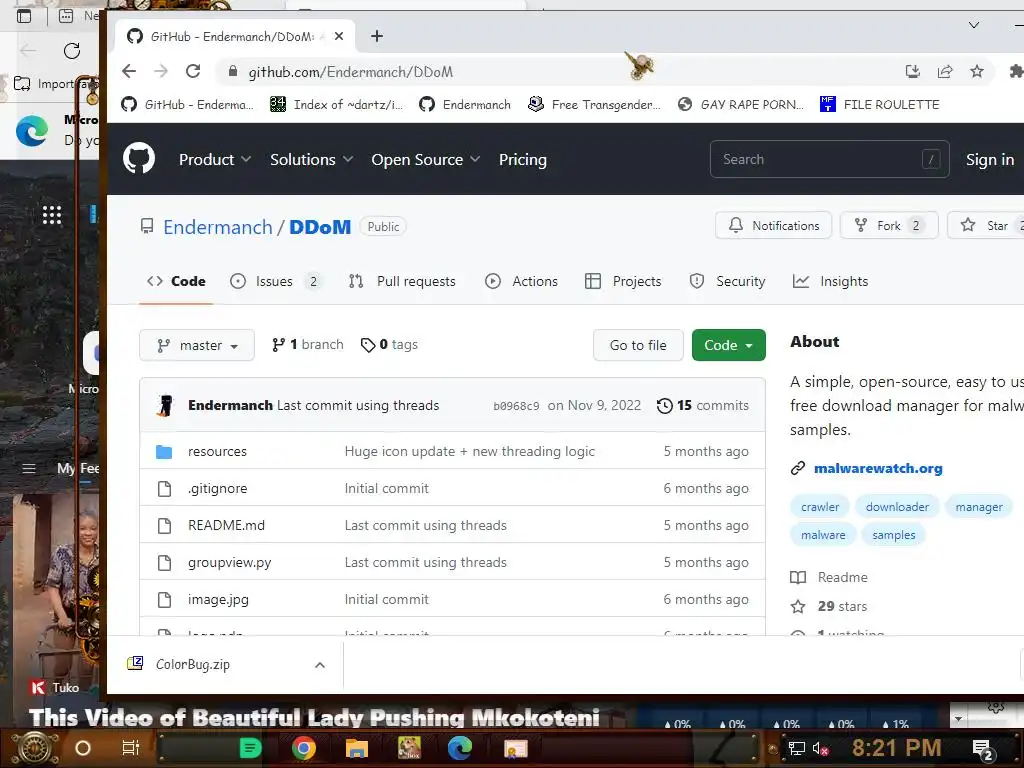The image size is (1024, 768).
Task: Open the .gitignore file
Action: (217, 488)
